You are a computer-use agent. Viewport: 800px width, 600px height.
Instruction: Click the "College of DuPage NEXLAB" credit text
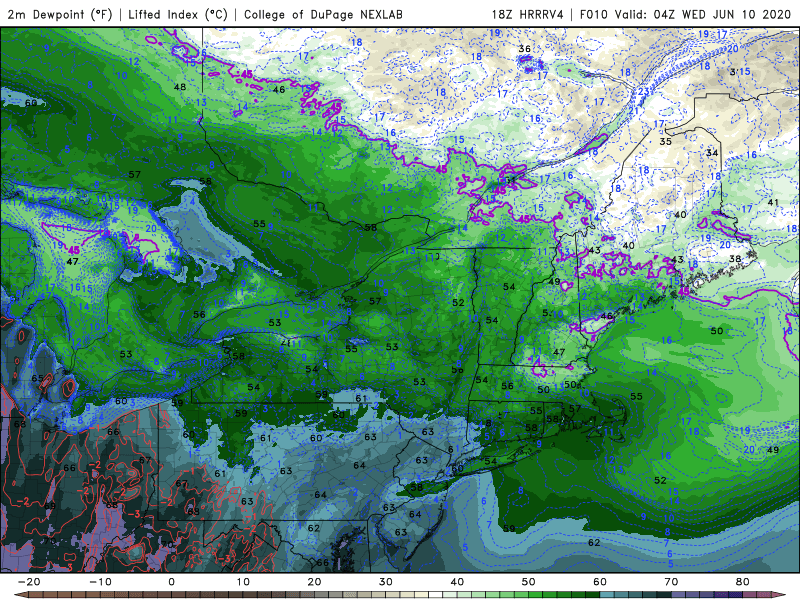click(x=323, y=14)
